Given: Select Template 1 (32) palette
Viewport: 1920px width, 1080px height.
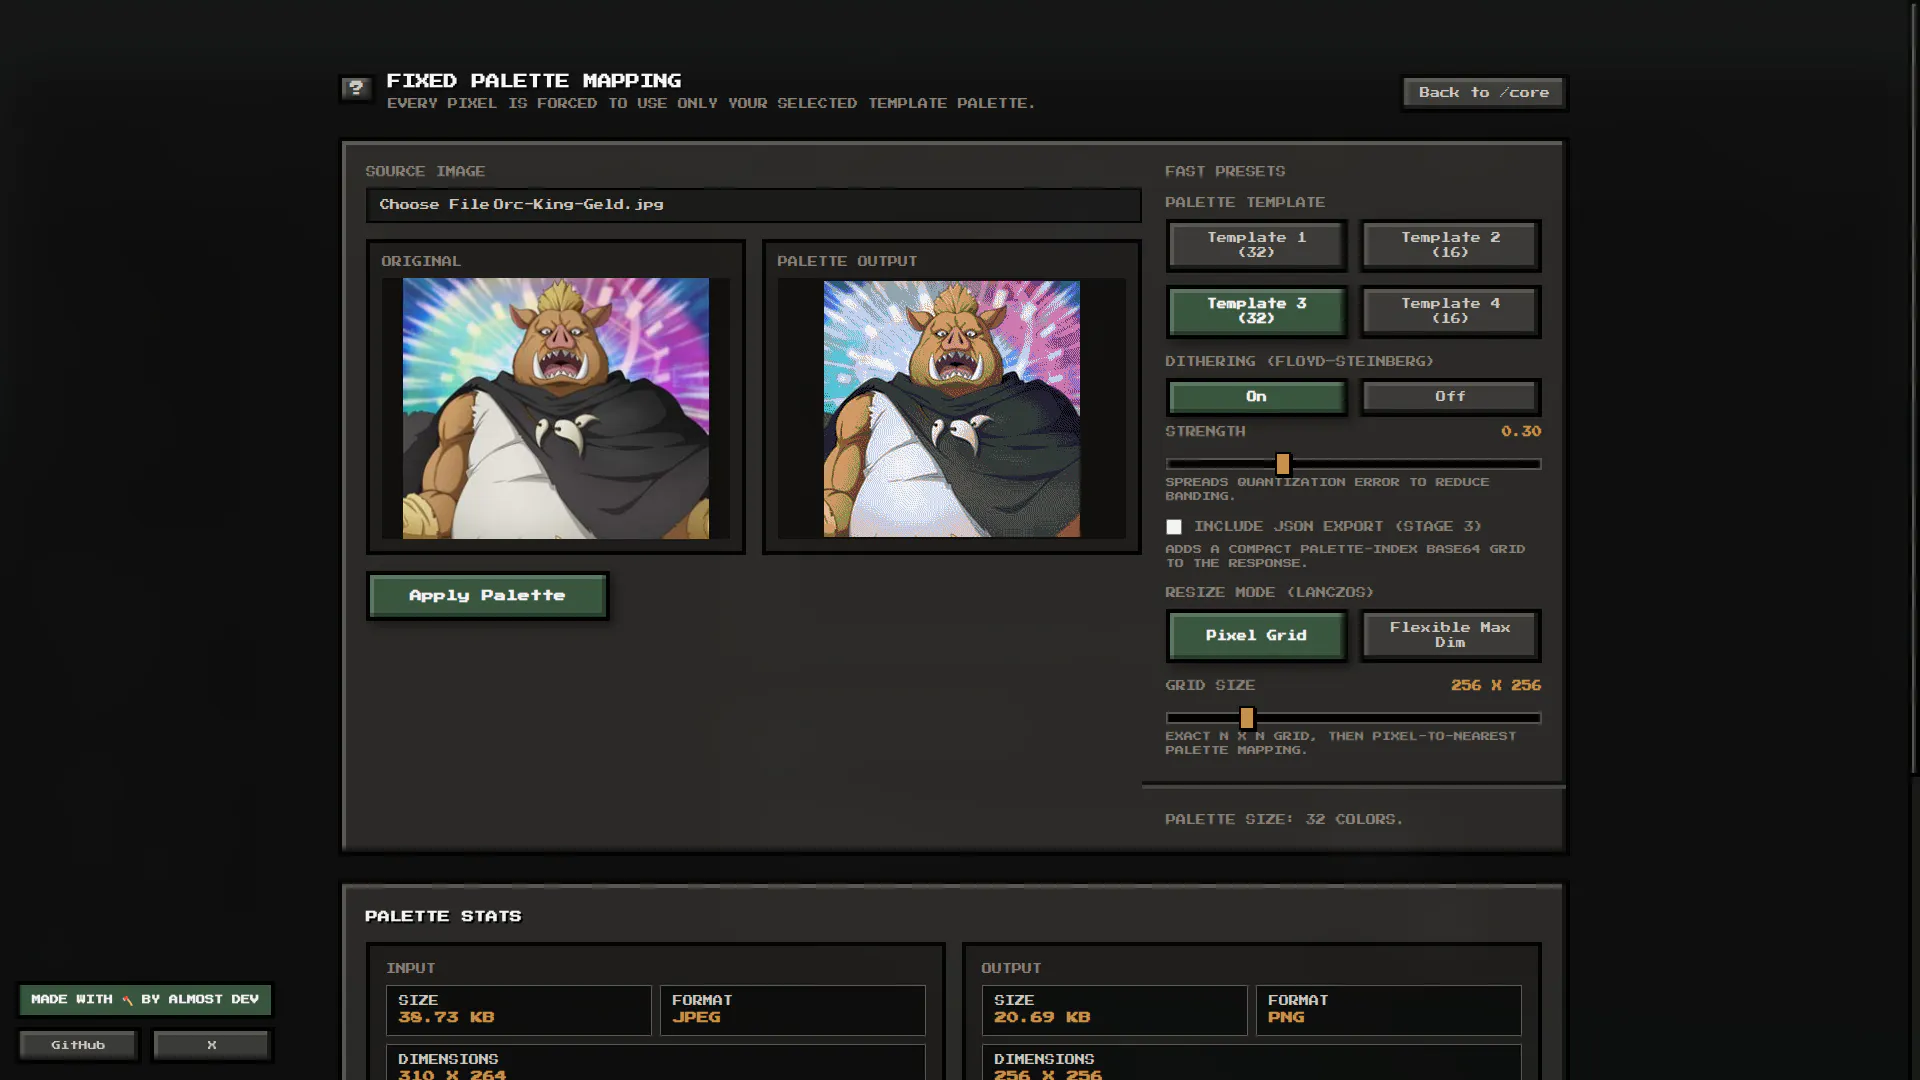Looking at the screenshot, I should pos(1256,245).
